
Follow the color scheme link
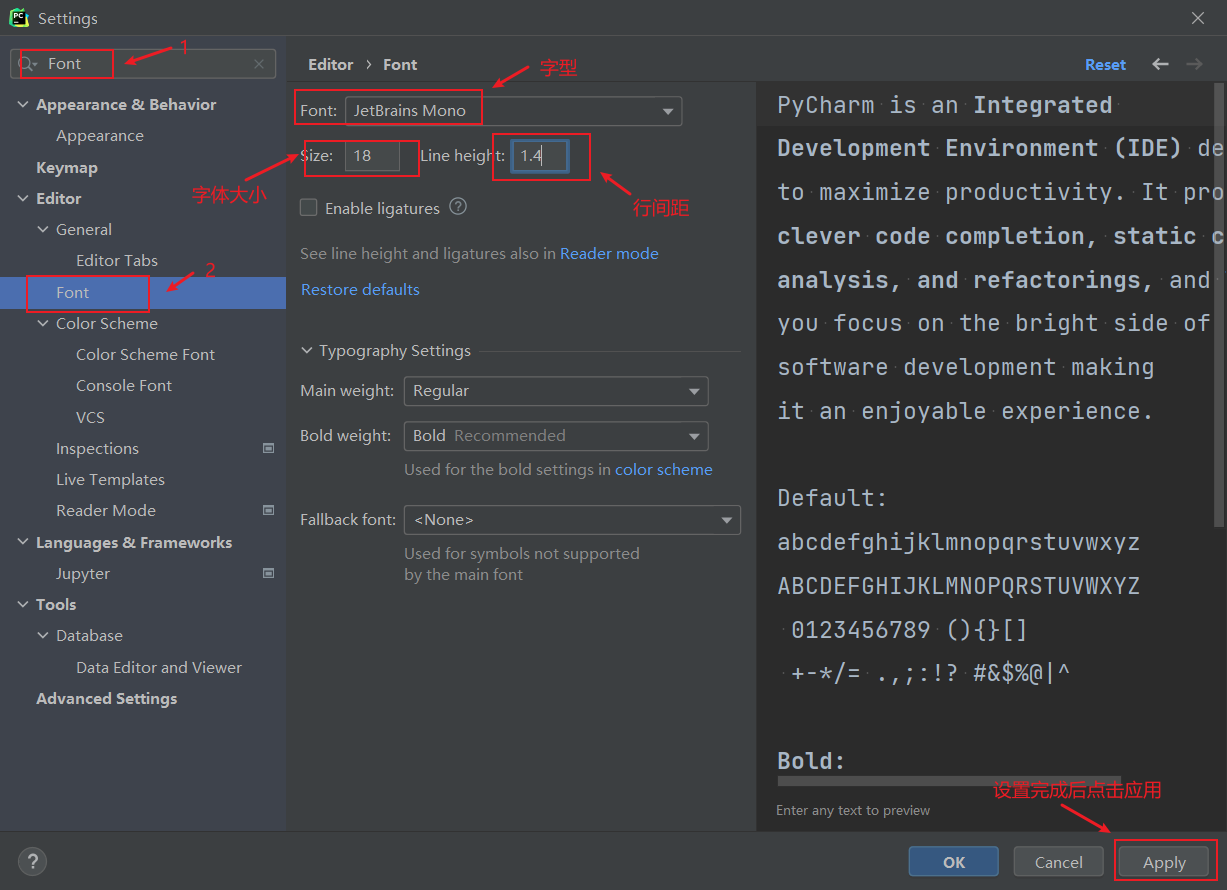(664, 470)
